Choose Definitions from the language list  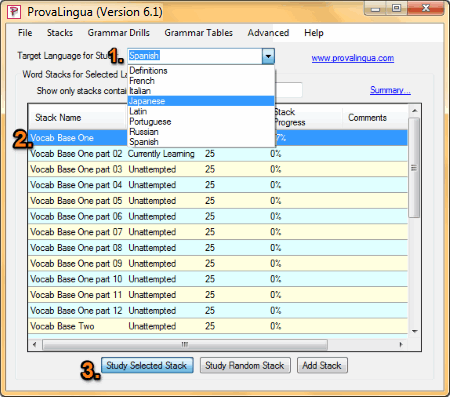[201, 71]
